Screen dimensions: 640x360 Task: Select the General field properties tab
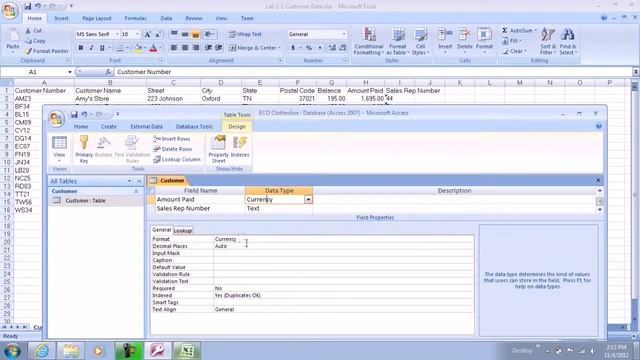tap(161, 230)
